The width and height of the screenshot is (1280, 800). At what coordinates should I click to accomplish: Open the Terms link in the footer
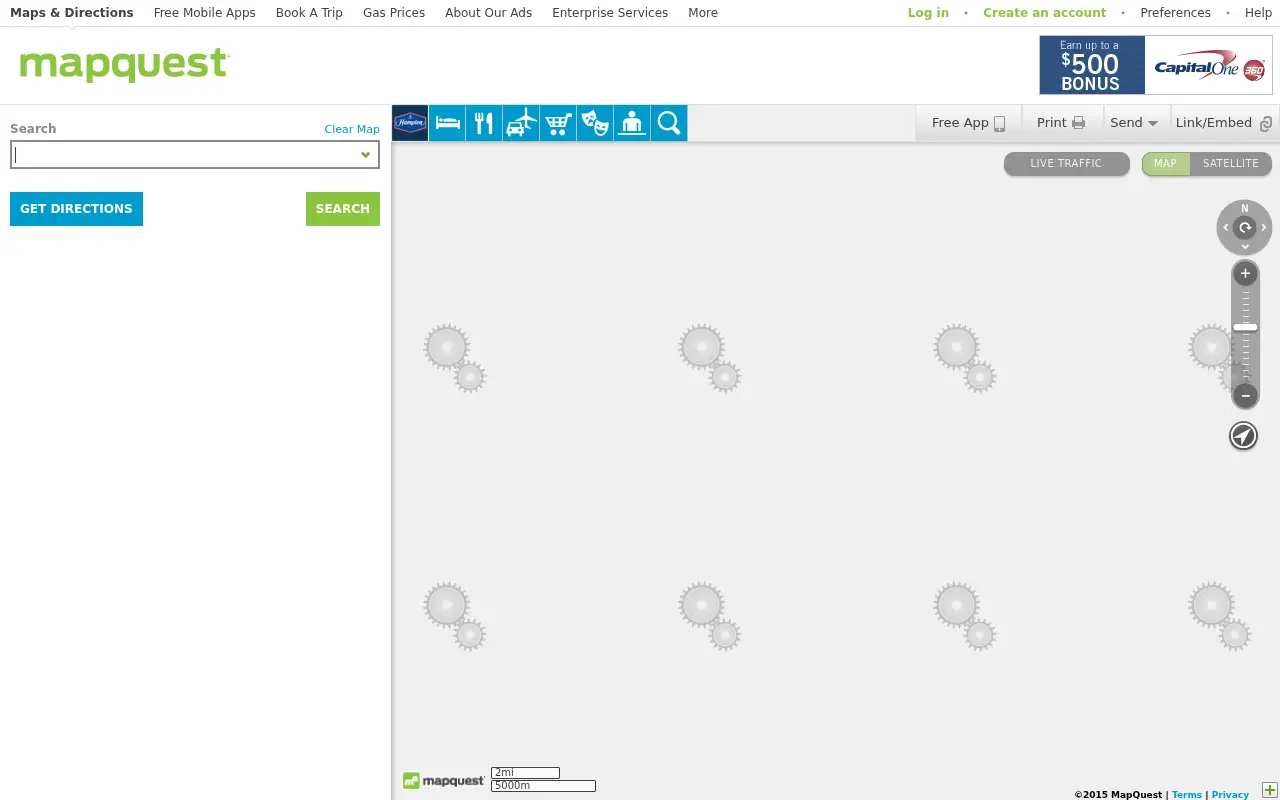(1187, 795)
